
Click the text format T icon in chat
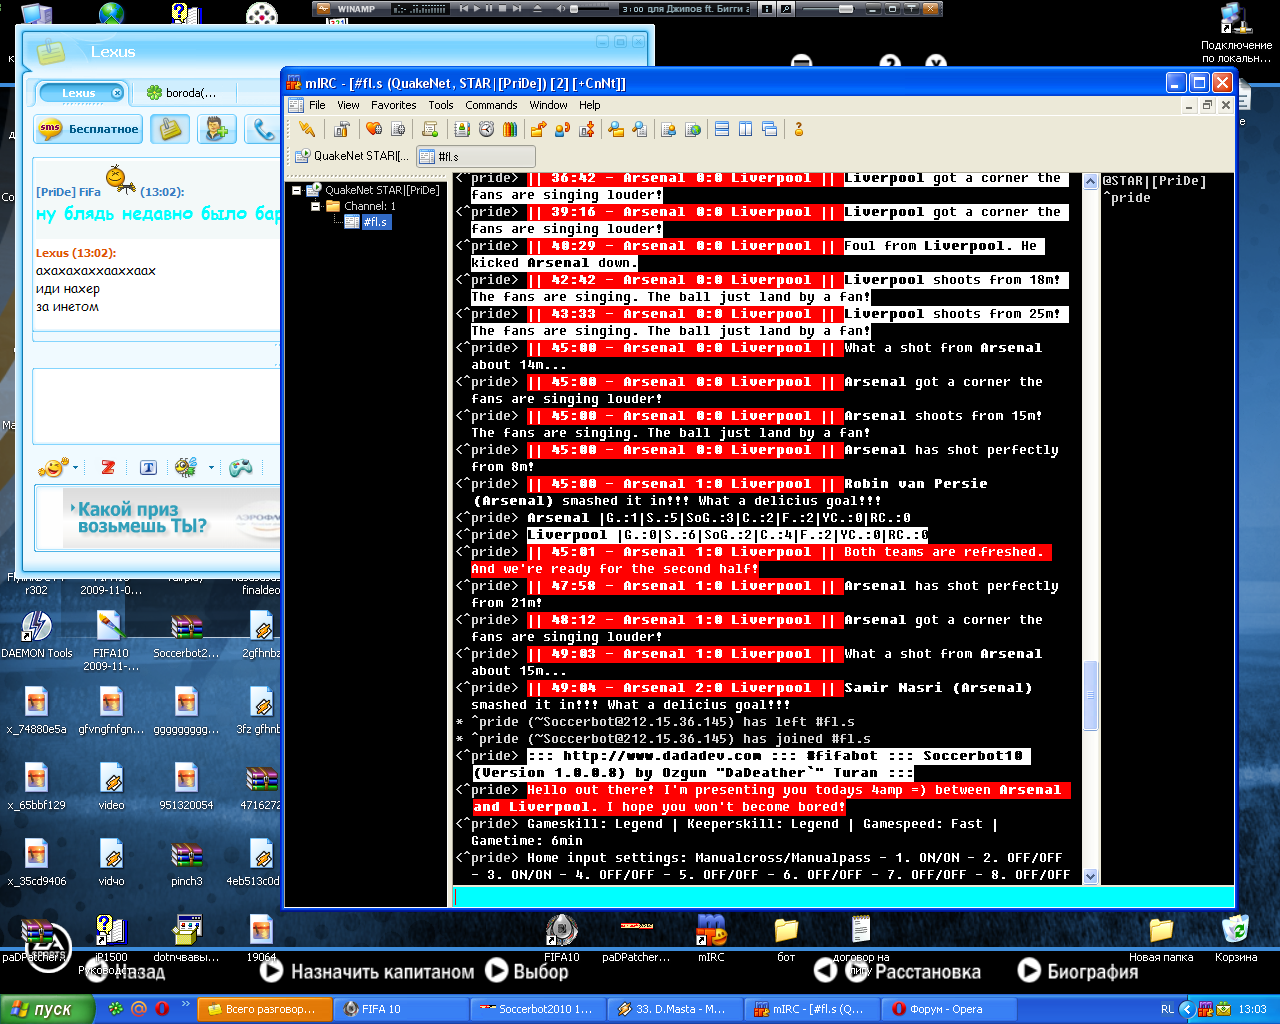pos(148,467)
